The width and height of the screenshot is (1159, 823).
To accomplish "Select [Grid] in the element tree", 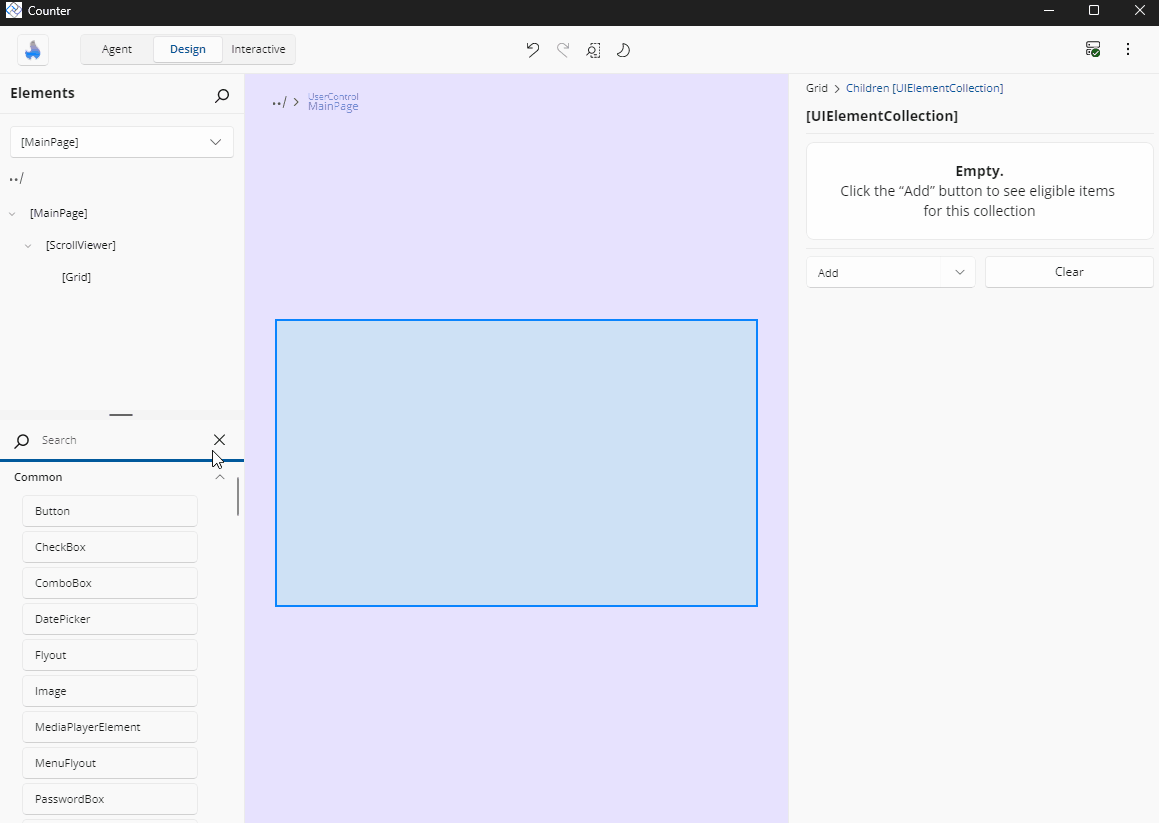I will pyautogui.click(x=76, y=277).
